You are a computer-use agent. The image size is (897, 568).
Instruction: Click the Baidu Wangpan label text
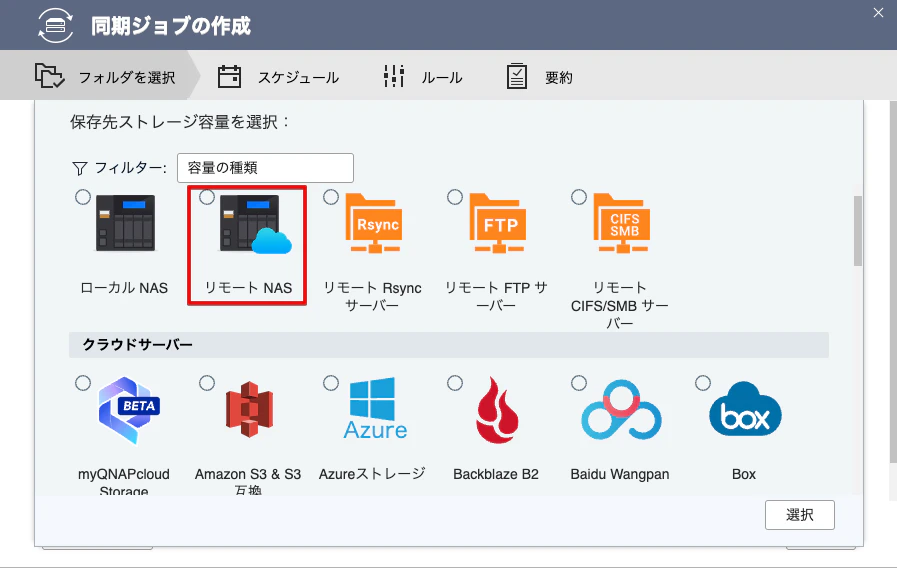pyautogui.click(x=620, y=474)
